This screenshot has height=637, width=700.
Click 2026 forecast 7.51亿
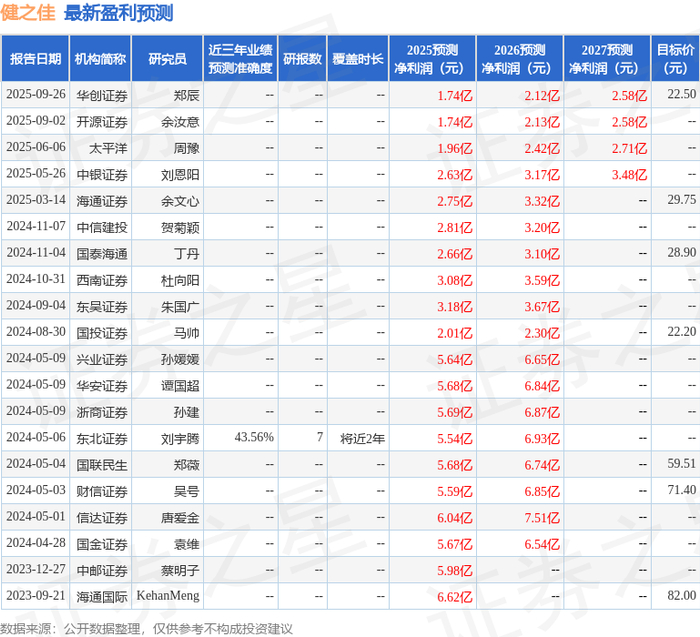(x=542, y=517)
